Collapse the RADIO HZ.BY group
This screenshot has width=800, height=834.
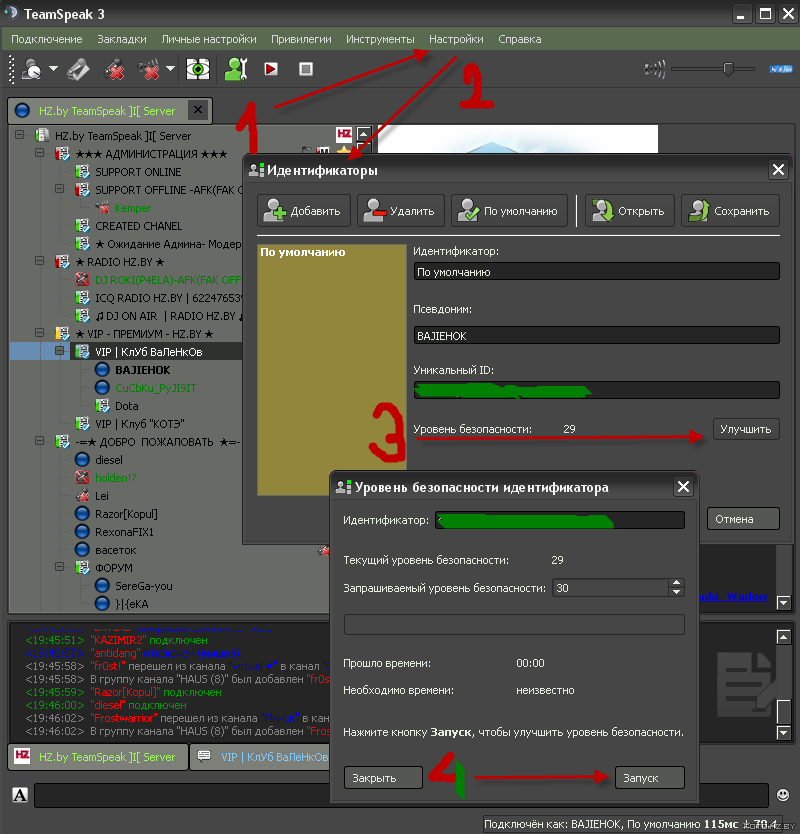tap(39, 261)
